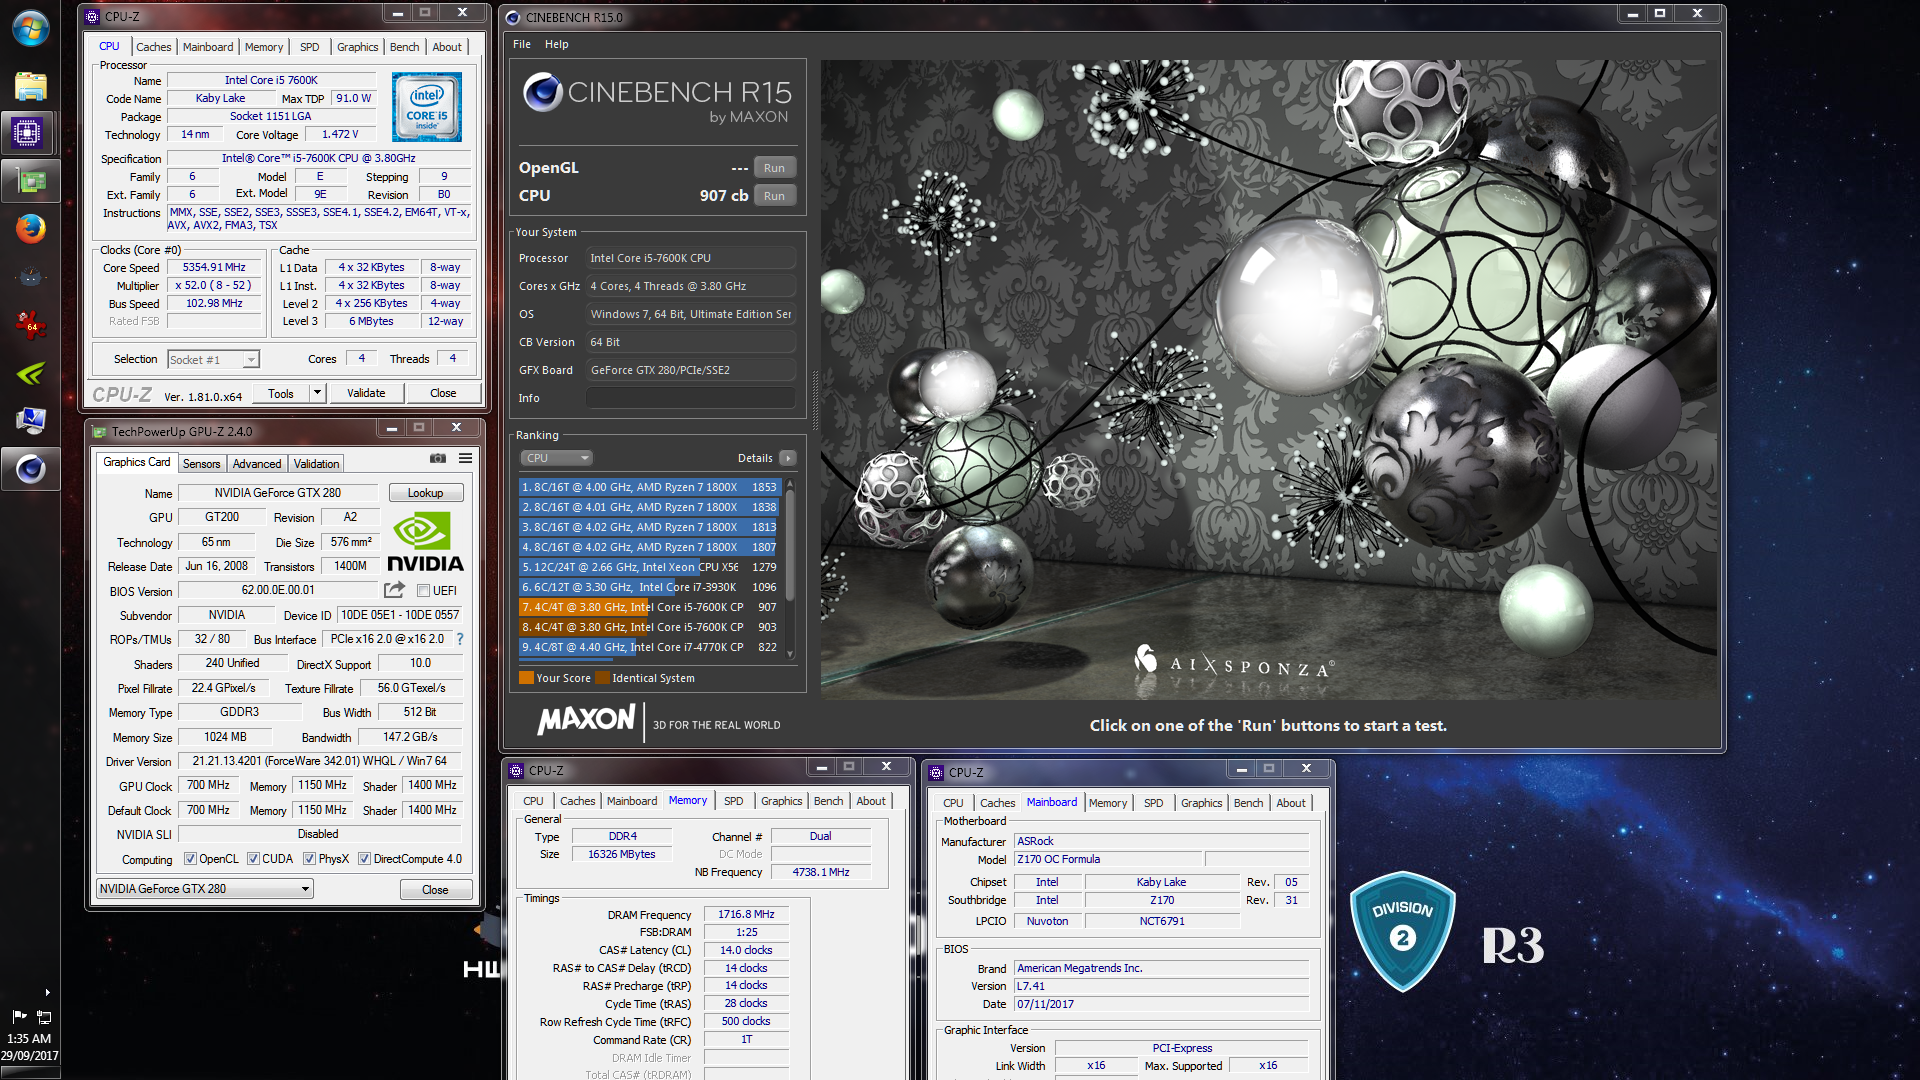This screenshot has width=1920, height=1080.
Task: Open the GPU-Z hamburger menu
Action: (465, 458)
